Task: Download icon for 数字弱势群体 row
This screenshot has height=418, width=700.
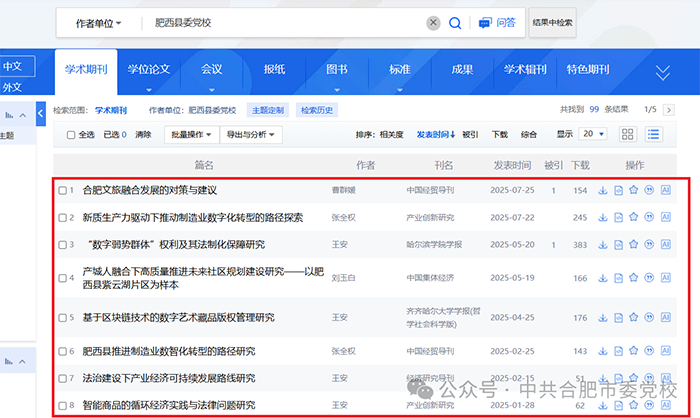Action: [603, 245]
